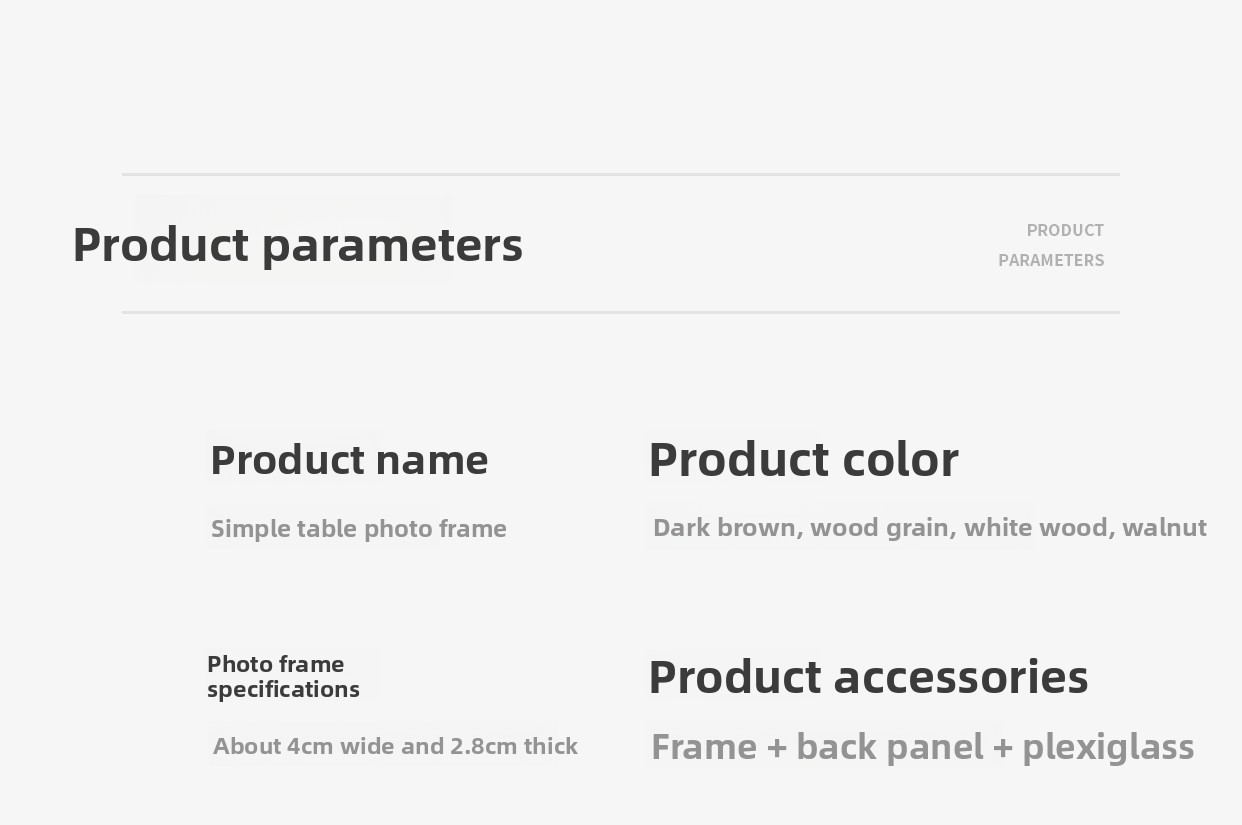Viewport: 1242px width, 825px height.
Task: Click the 'Product color' heading
Action: (x=803, y=460)
